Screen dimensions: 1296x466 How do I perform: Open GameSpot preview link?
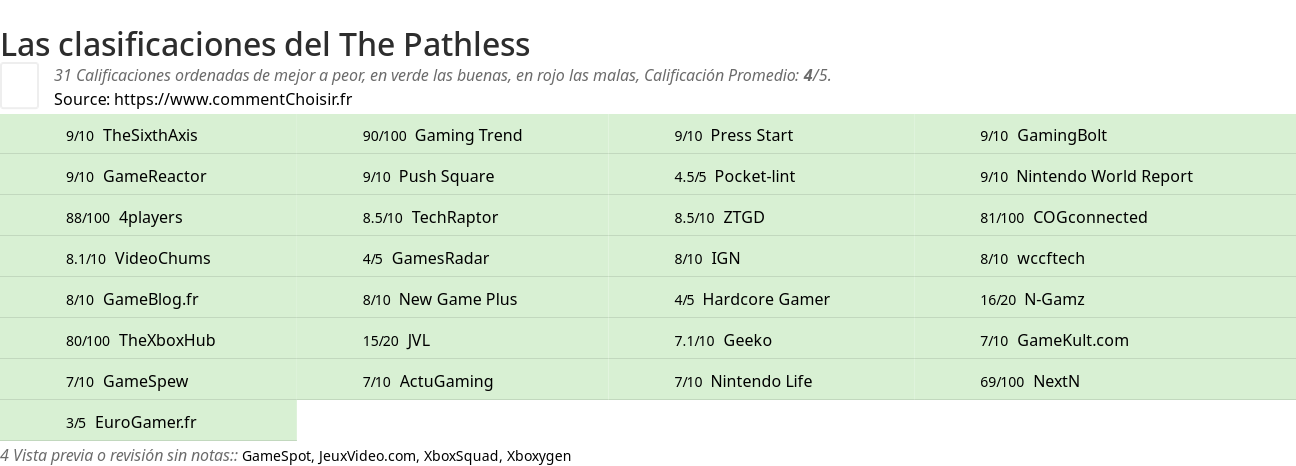[276, 456]
